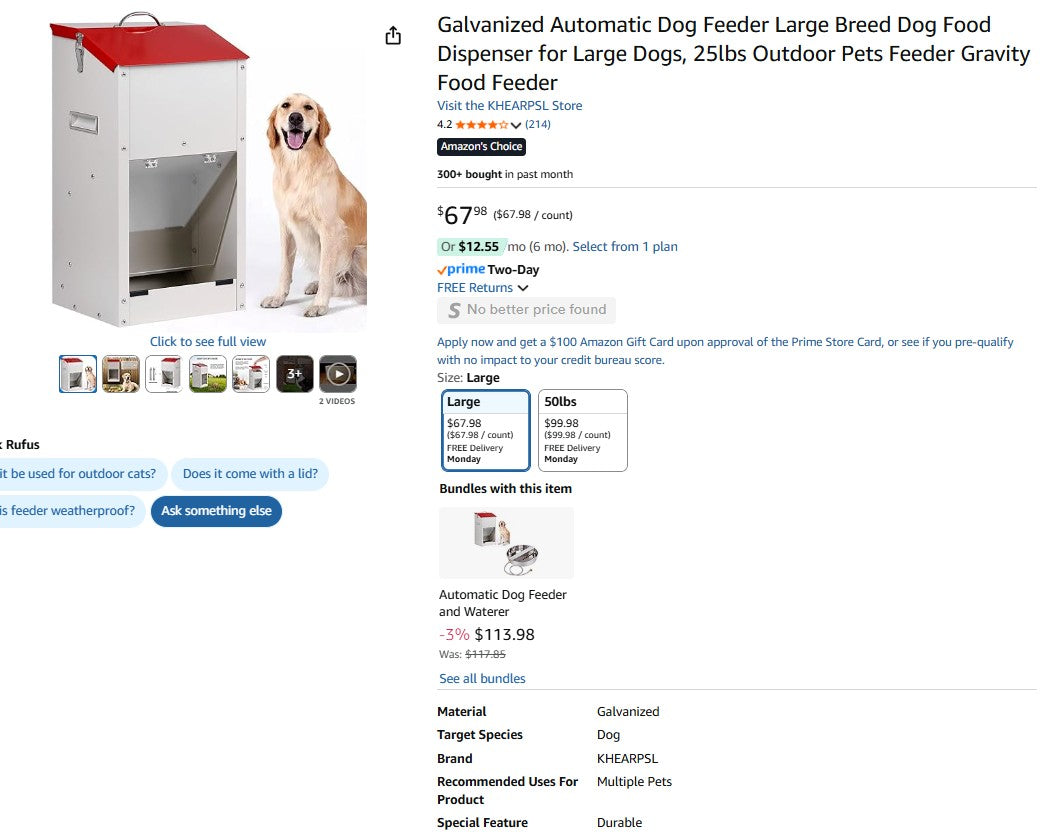
Task: Click the 'Ask something else' button
Action: pyautogui.click(x=216, y=511)
